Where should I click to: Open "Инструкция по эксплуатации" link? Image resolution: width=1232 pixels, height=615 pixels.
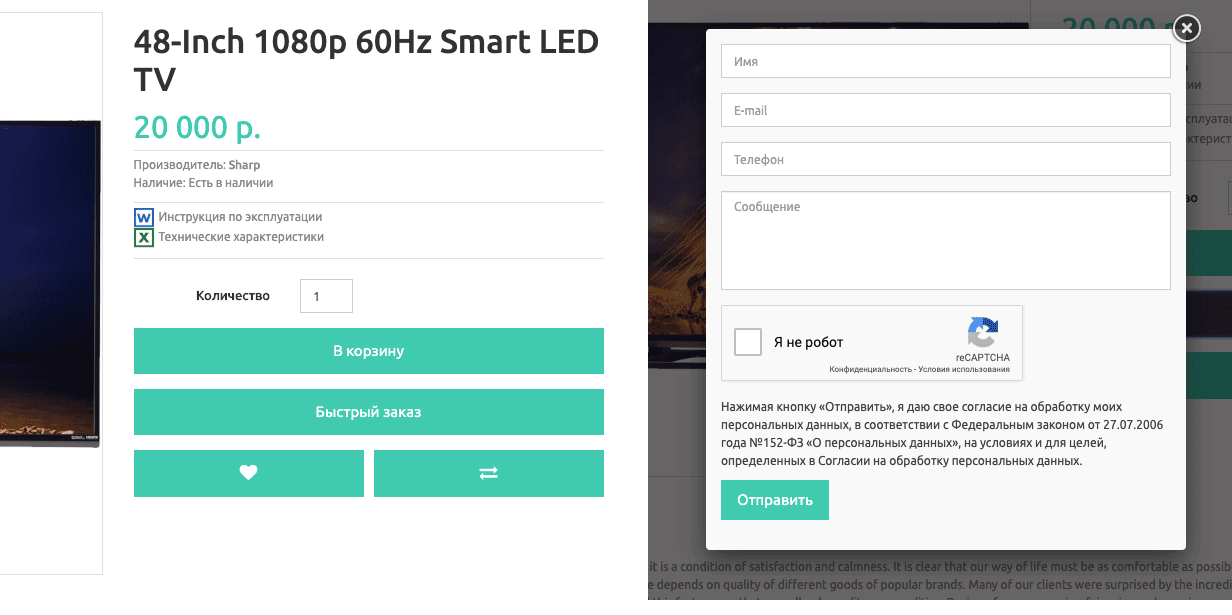click(x=240, y=217)
